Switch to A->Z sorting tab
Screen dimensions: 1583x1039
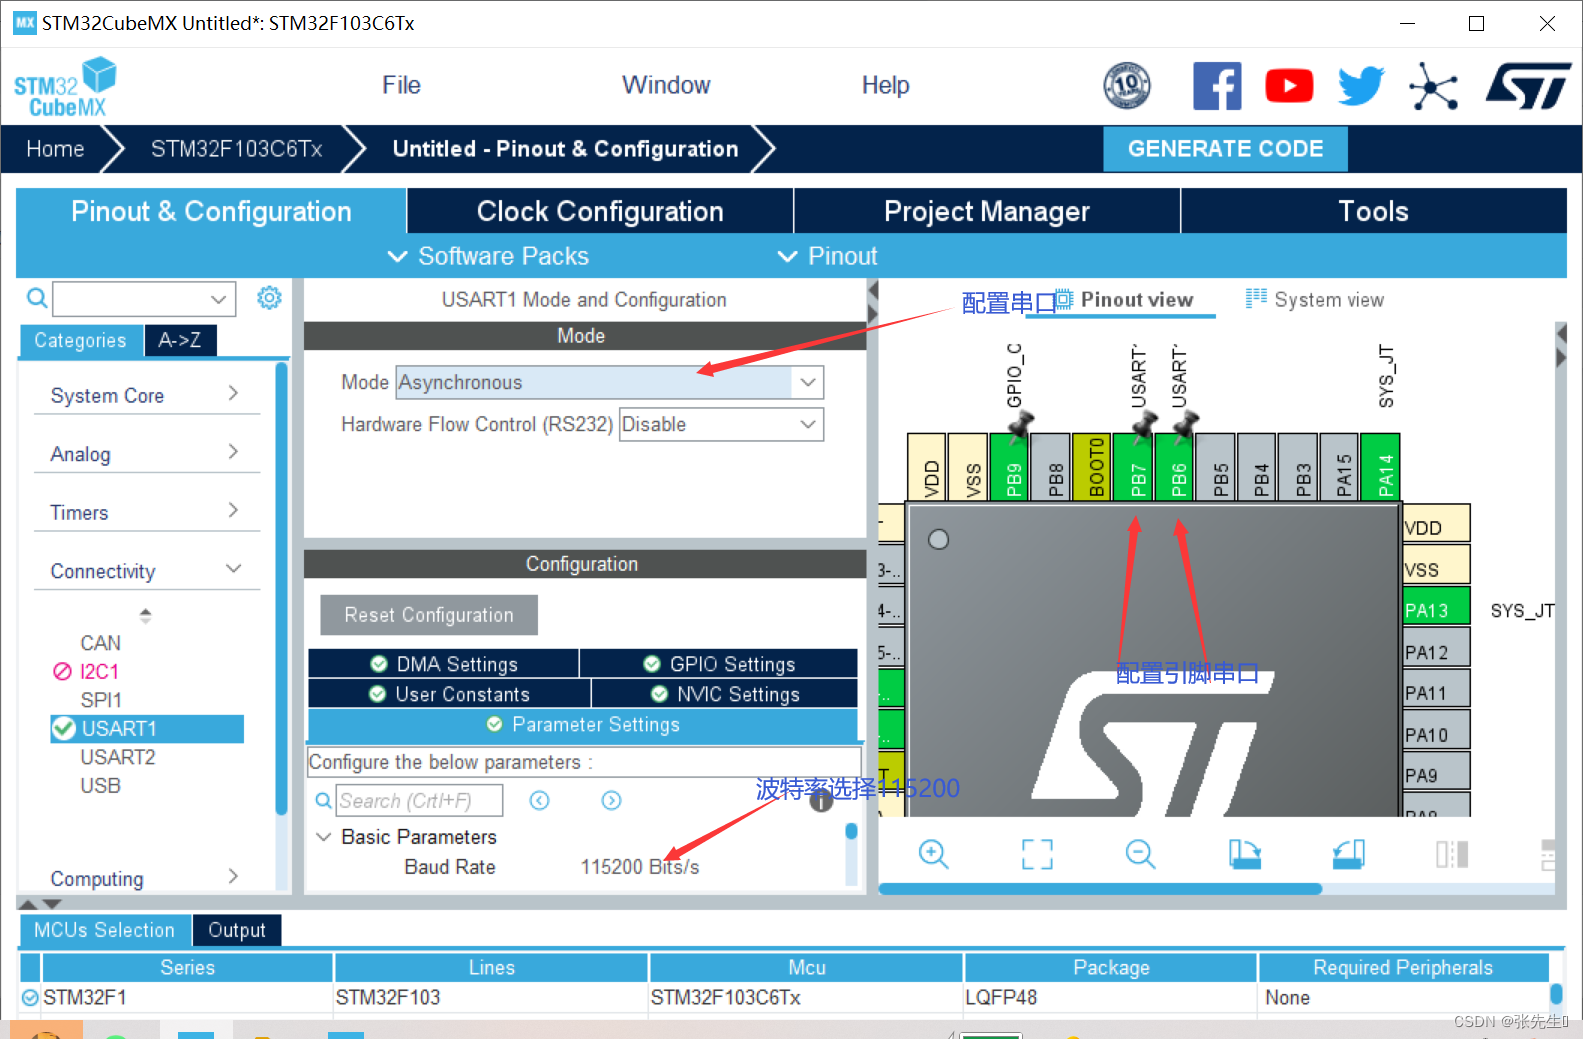(180, 340)
